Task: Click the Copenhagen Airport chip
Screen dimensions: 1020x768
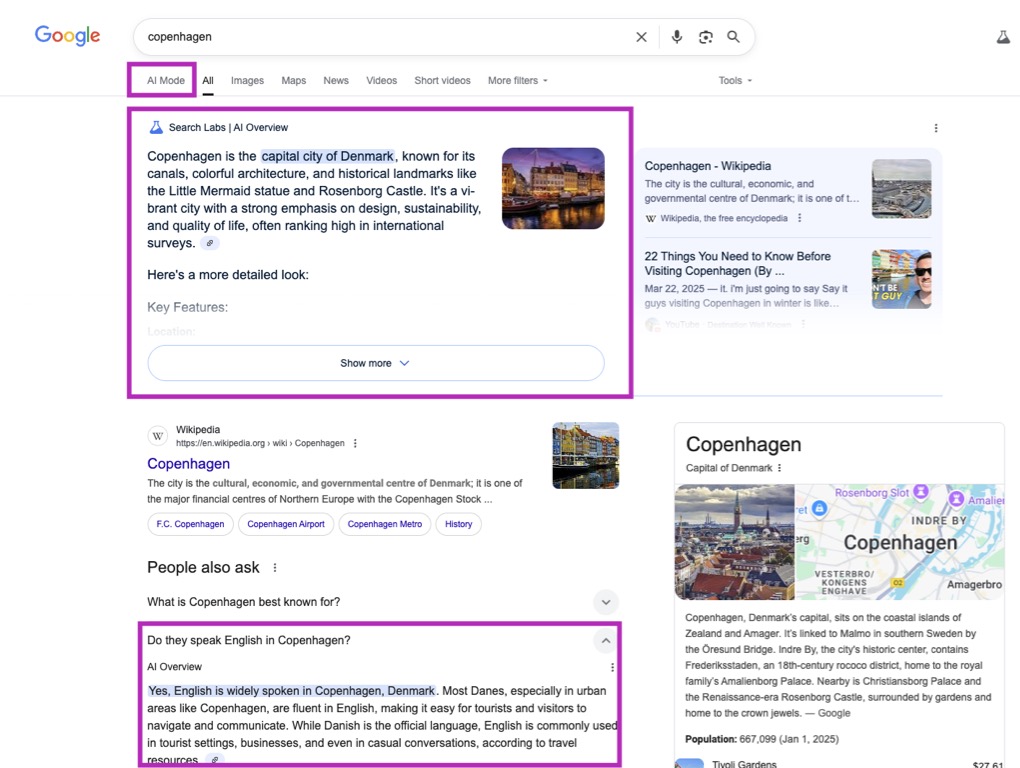Action: pos(286,524)
